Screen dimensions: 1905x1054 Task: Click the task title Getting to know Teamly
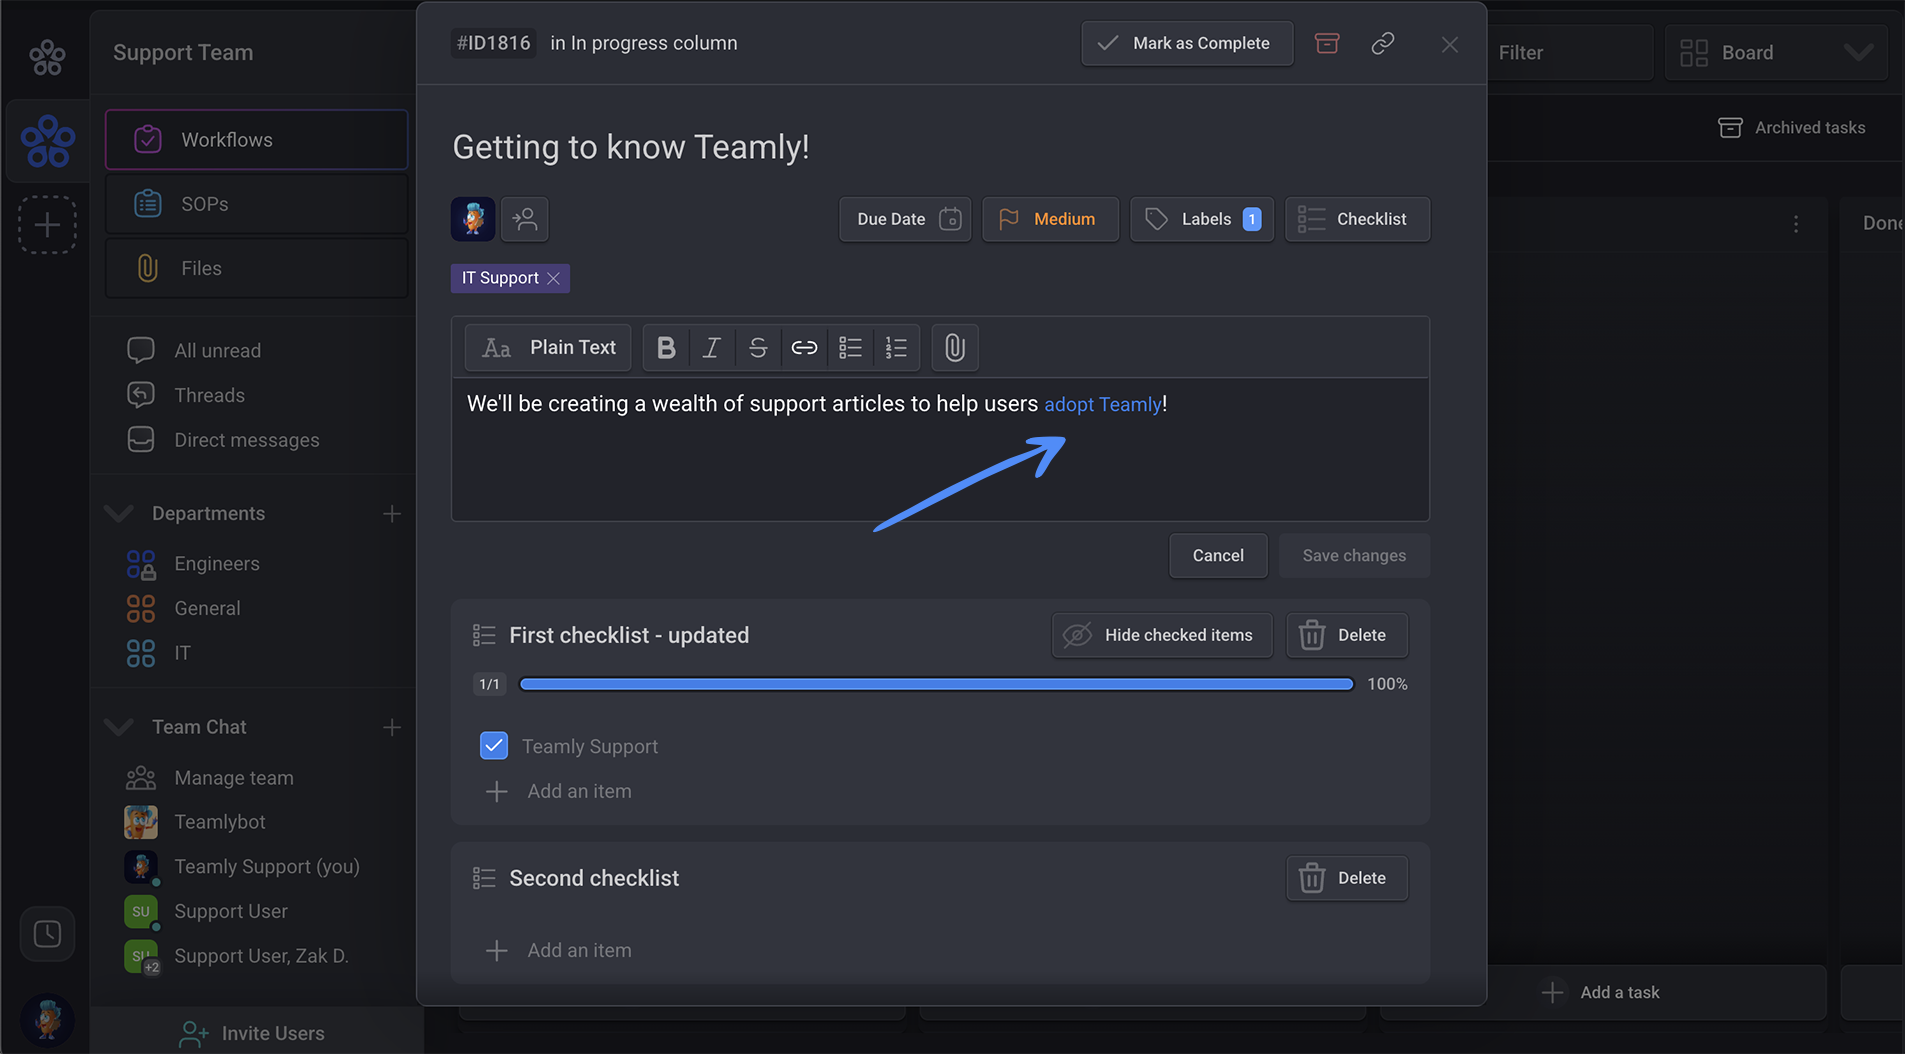[x=631, y=147]
